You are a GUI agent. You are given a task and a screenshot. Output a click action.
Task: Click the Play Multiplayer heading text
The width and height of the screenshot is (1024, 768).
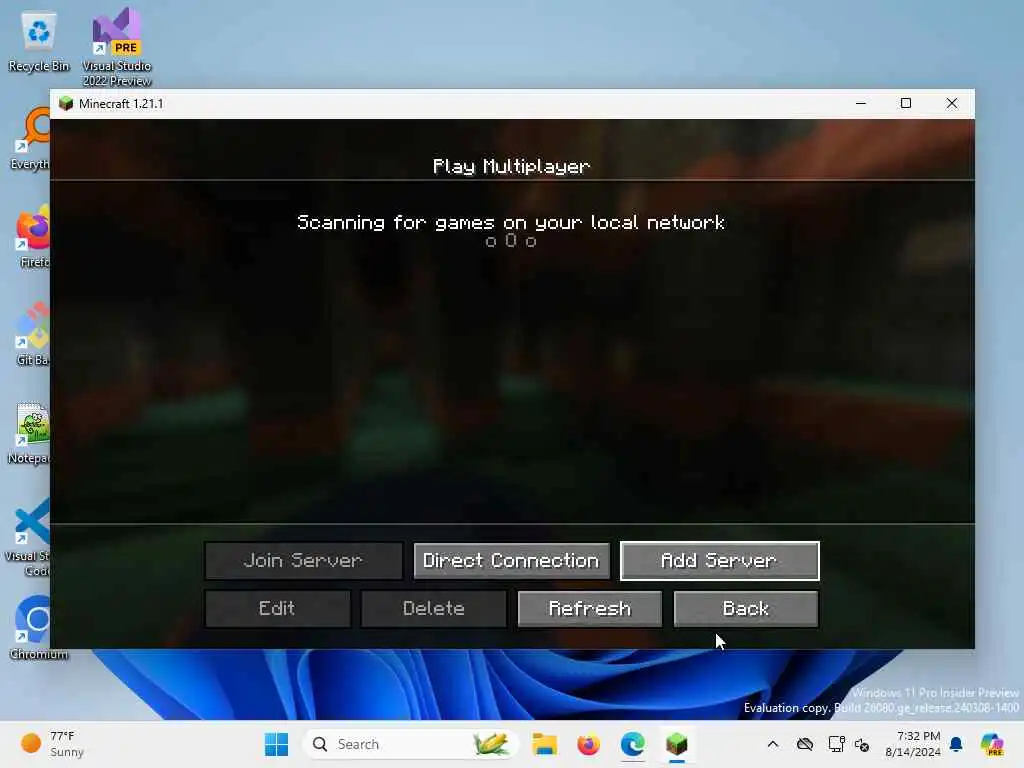pyautogui.click(x=511, y=167)
